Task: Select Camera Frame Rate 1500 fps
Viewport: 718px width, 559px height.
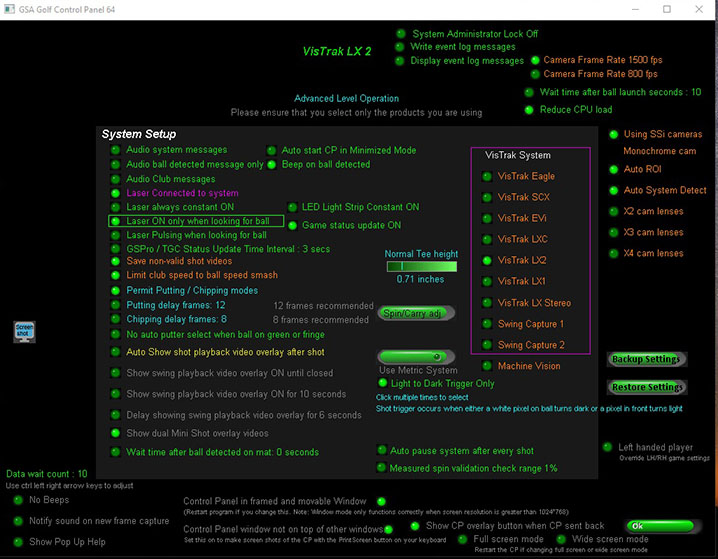Action: (x=534, y=60)
